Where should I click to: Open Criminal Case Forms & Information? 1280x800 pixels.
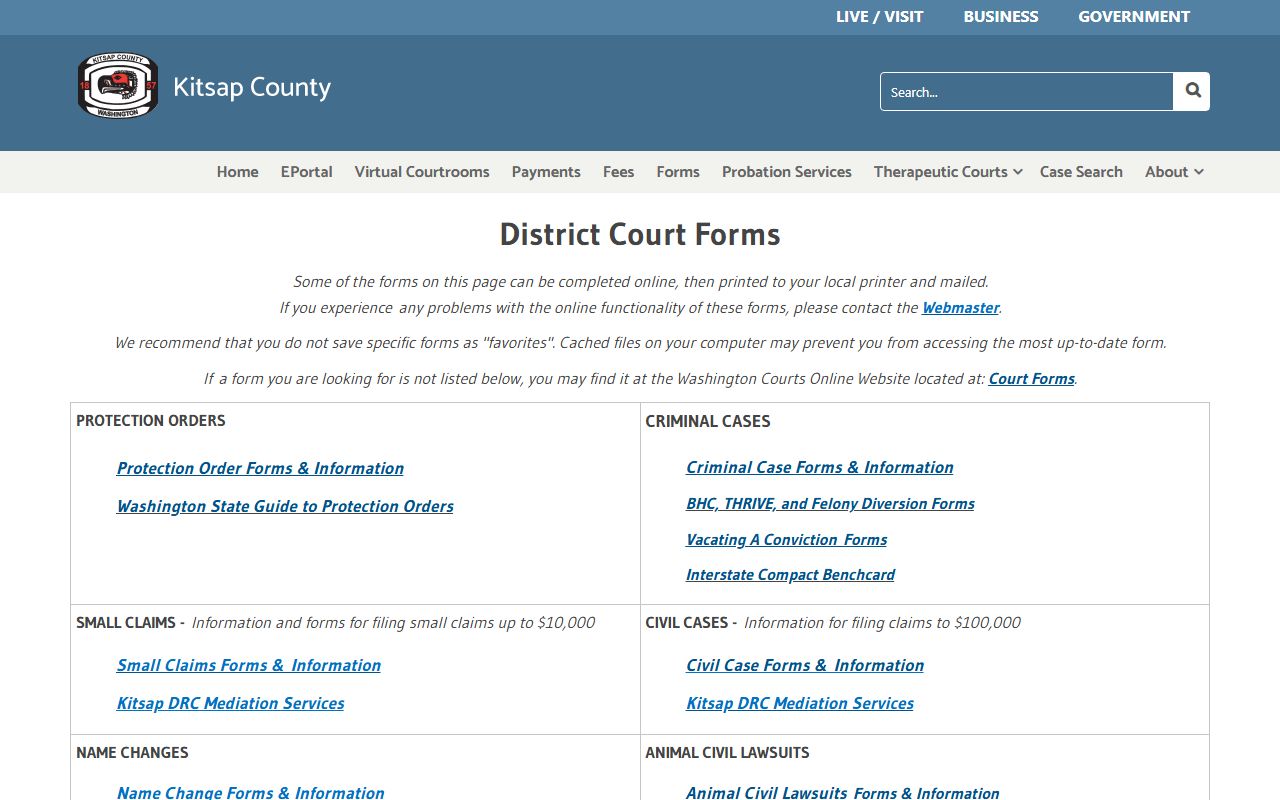[819, 467]
